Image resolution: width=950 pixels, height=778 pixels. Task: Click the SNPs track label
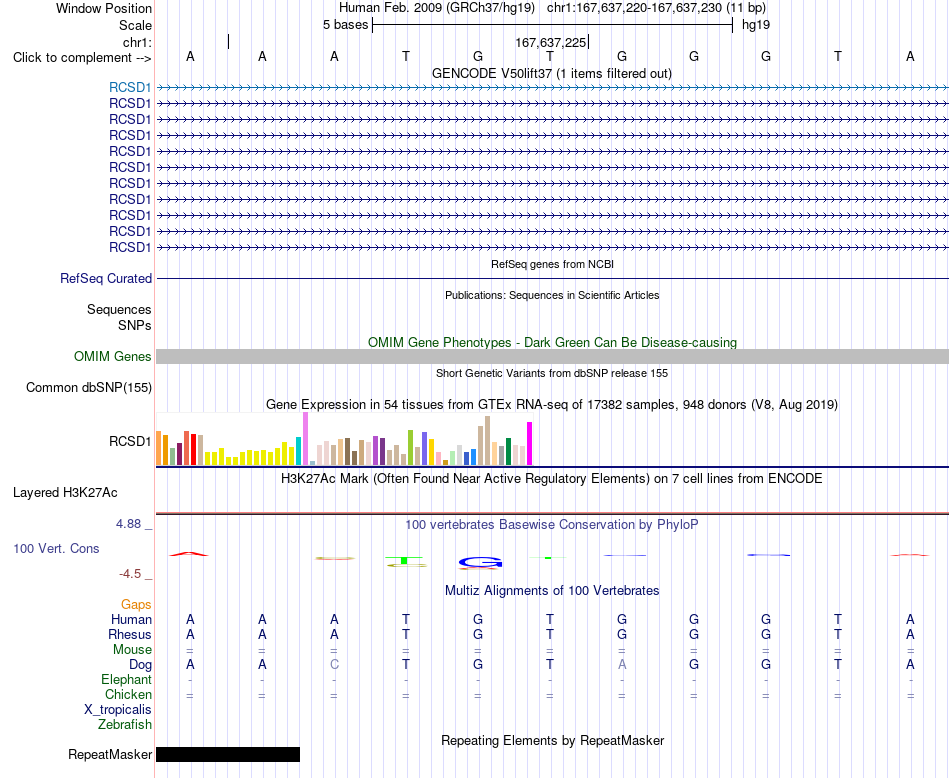tap(135, 325)
